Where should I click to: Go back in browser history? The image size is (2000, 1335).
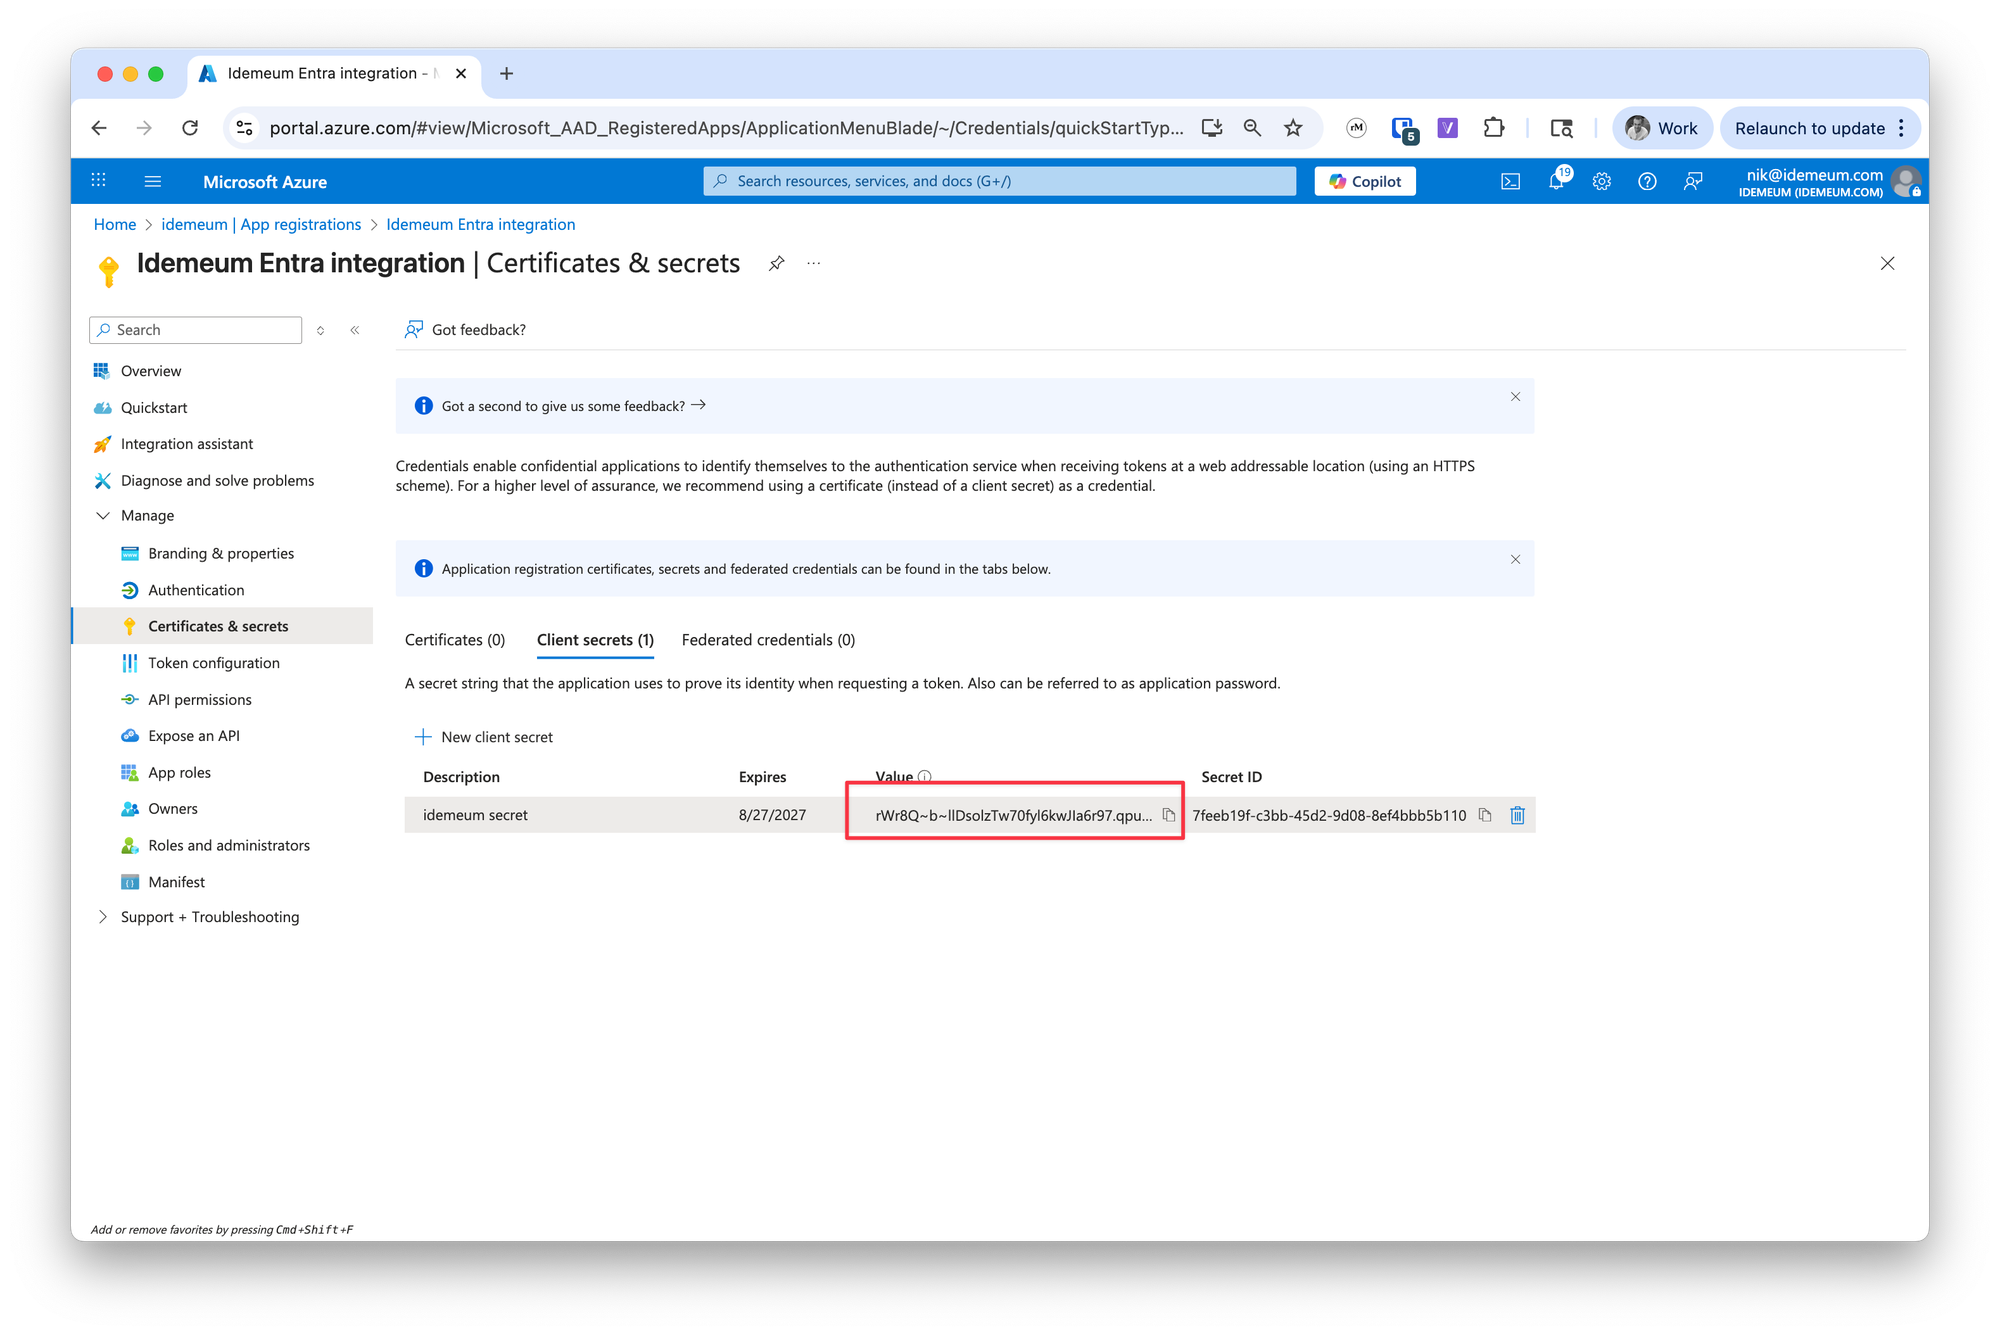99,128
